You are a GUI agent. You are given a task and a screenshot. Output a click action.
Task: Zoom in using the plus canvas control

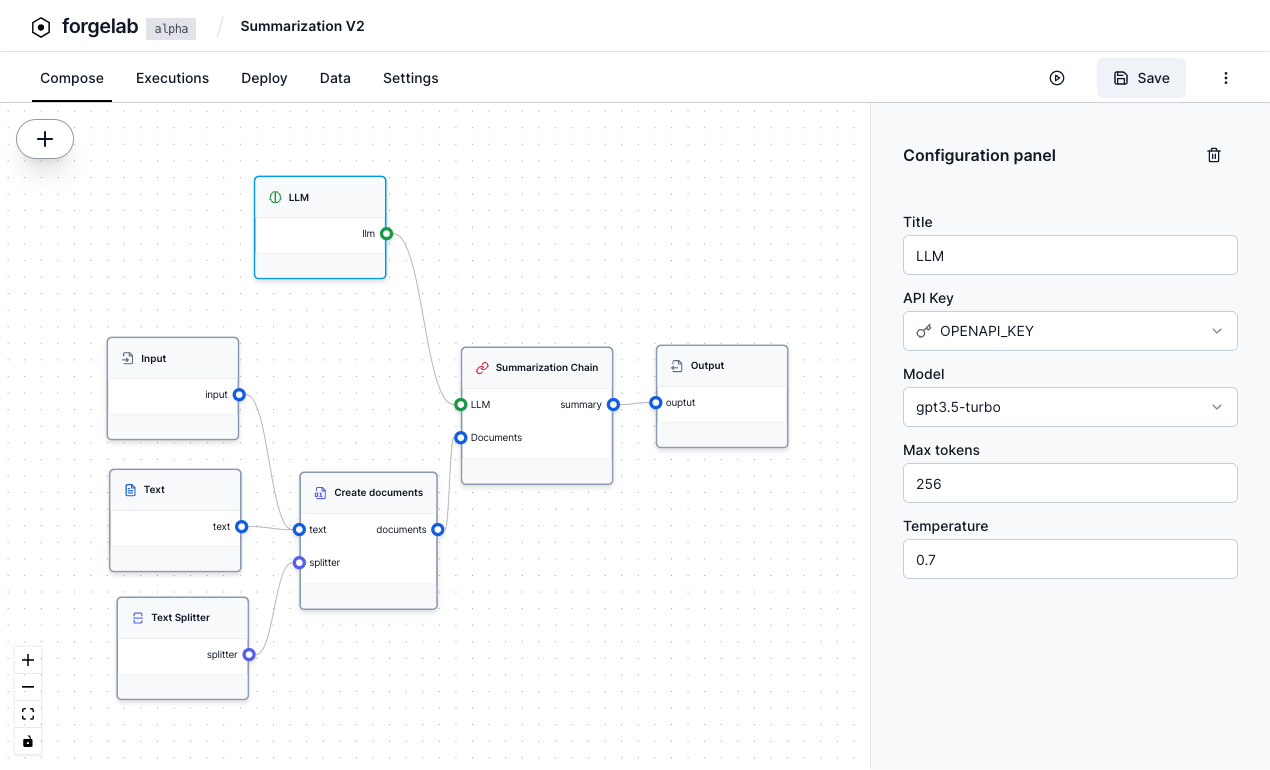27,660
